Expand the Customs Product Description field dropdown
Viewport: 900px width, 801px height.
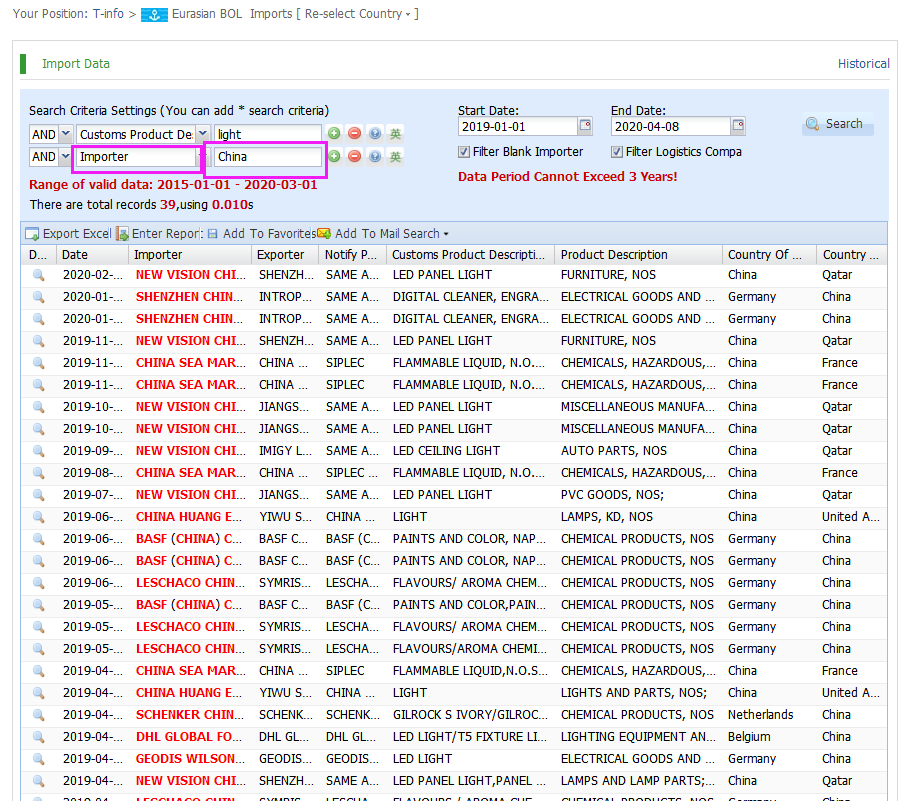coord(202,134)
